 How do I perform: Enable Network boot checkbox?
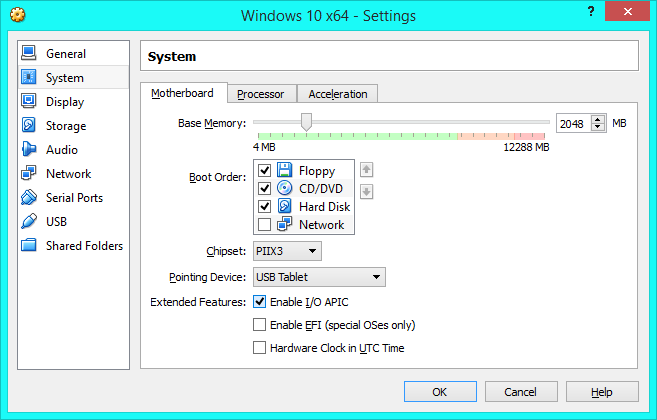point(264,224)
